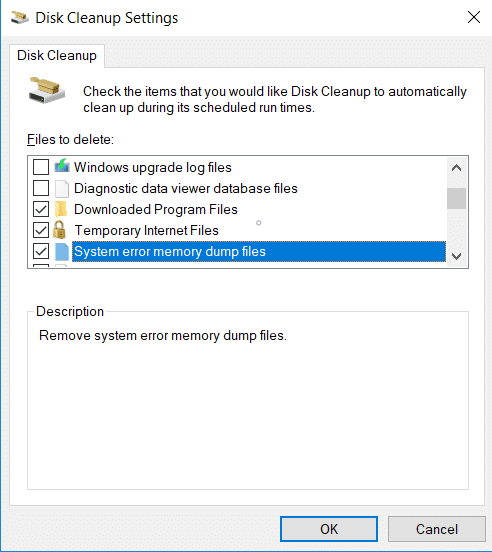The width and height of the screenshot is (492, 552).
Task: Click the System error memory dump file icon
Action: (x=62, y=251)
